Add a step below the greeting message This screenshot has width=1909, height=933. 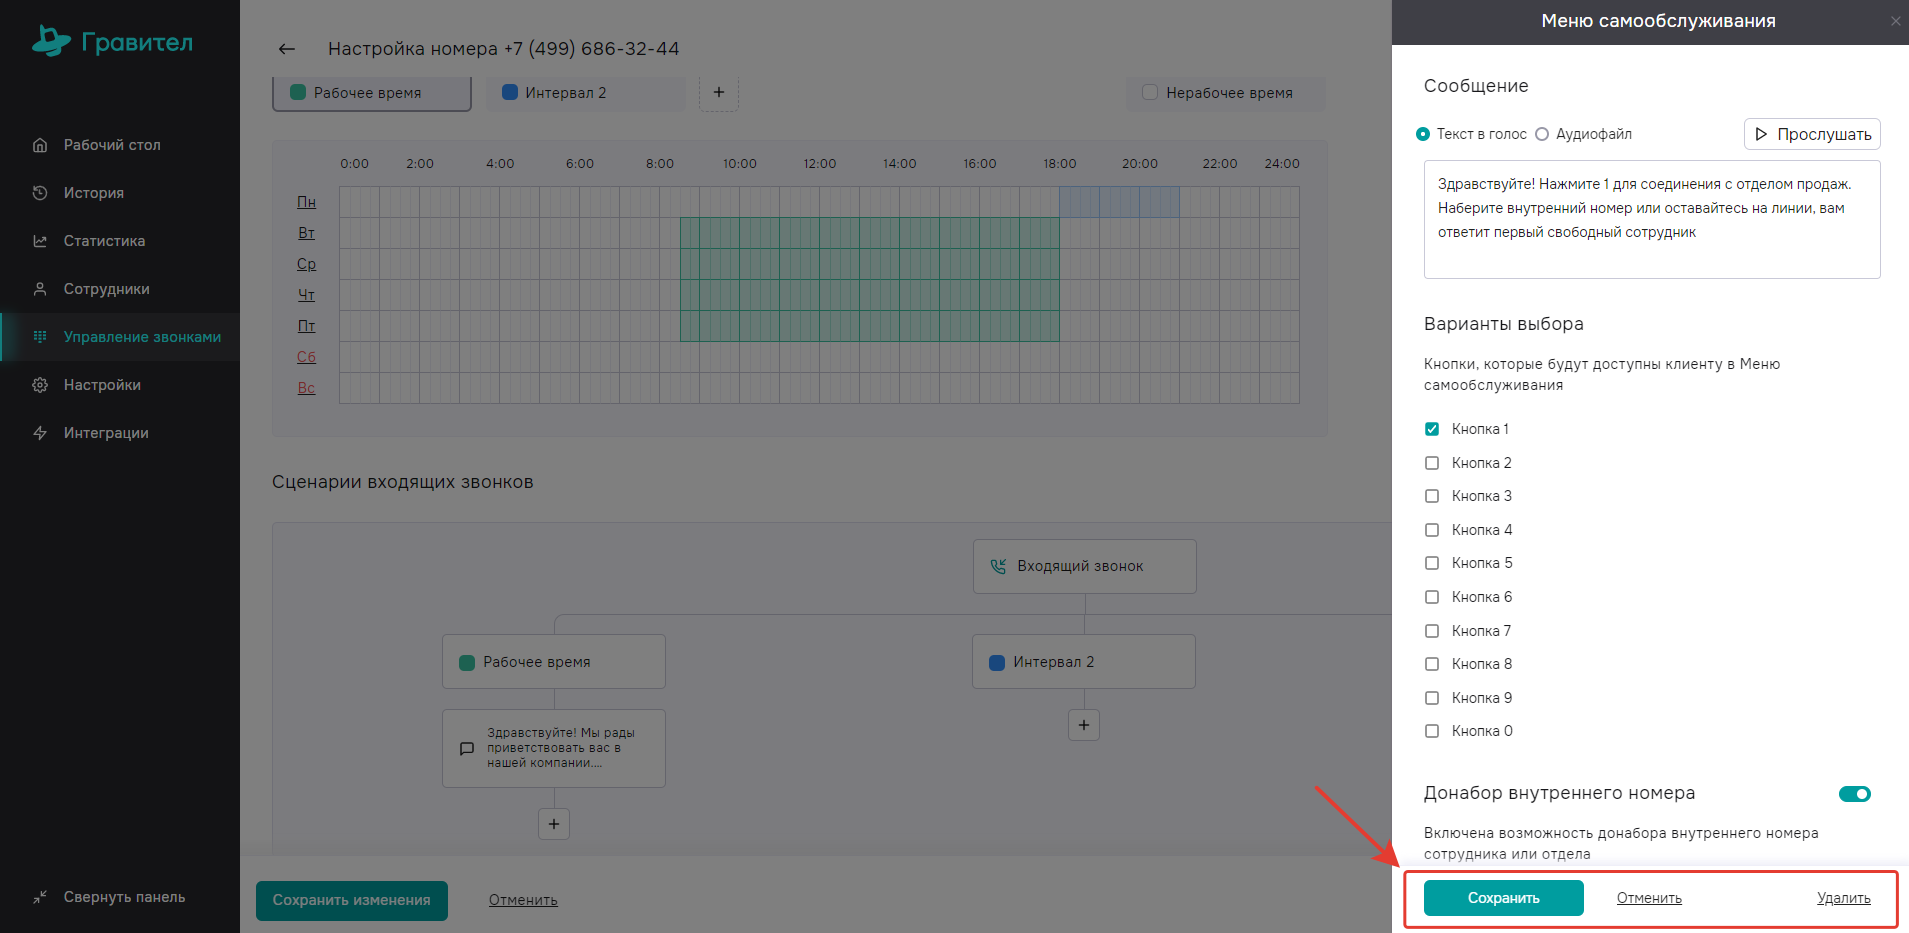[x=553, y=824]
